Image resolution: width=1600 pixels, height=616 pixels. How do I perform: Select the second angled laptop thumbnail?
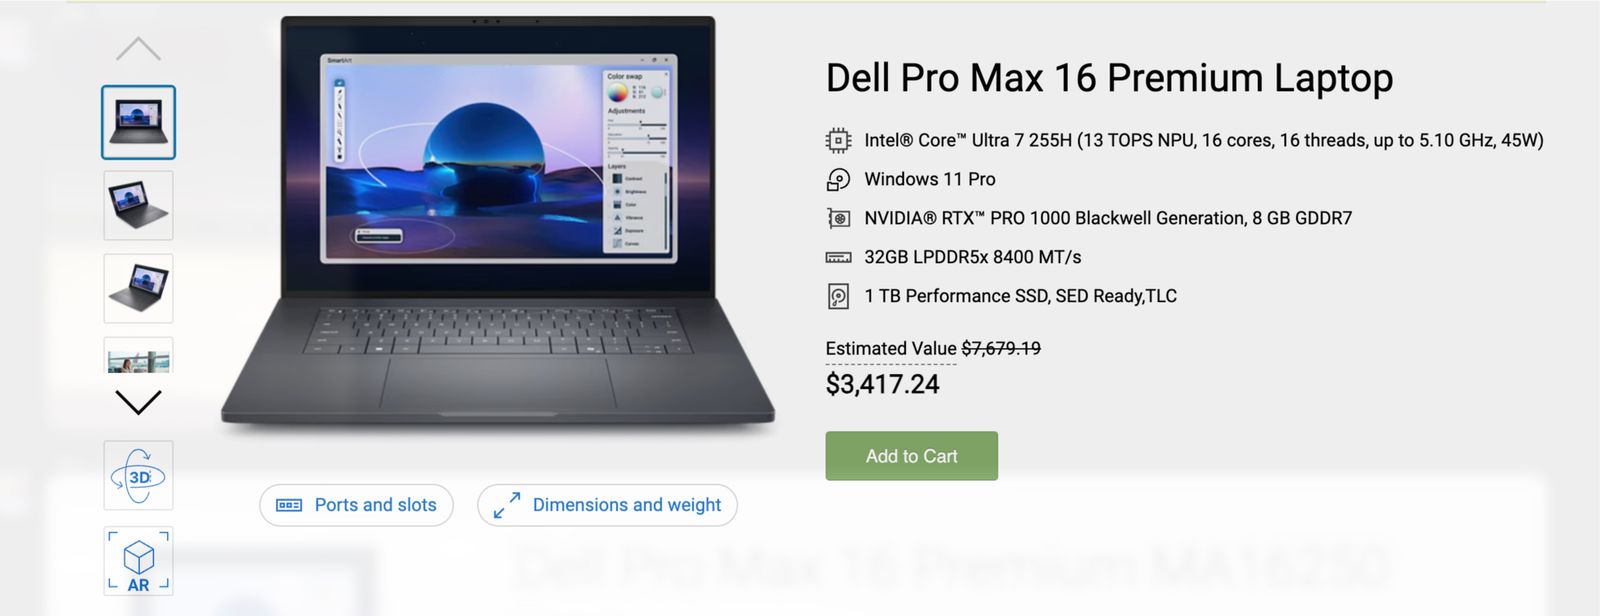click(x=138, y=205)
